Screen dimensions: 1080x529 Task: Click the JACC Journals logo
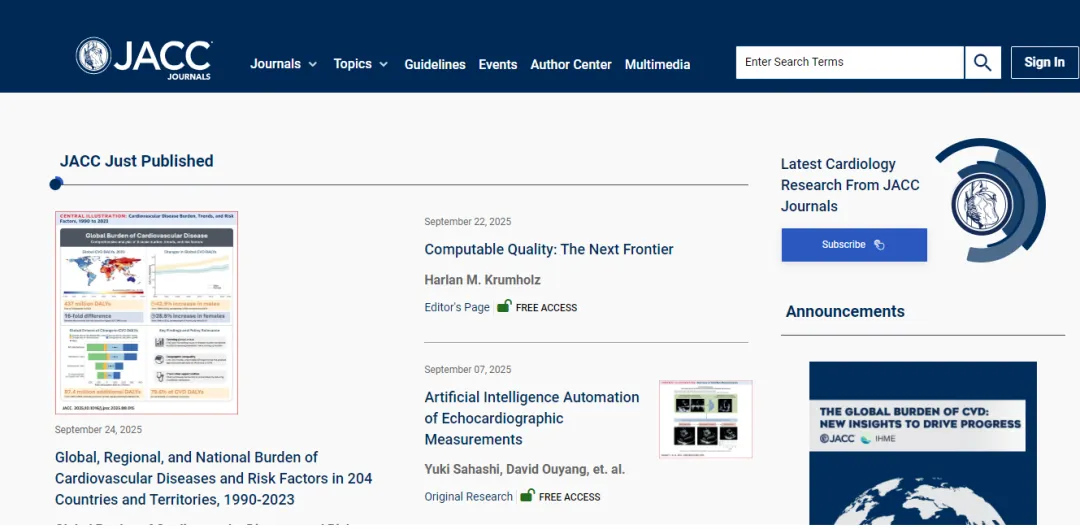pos(144,58)
